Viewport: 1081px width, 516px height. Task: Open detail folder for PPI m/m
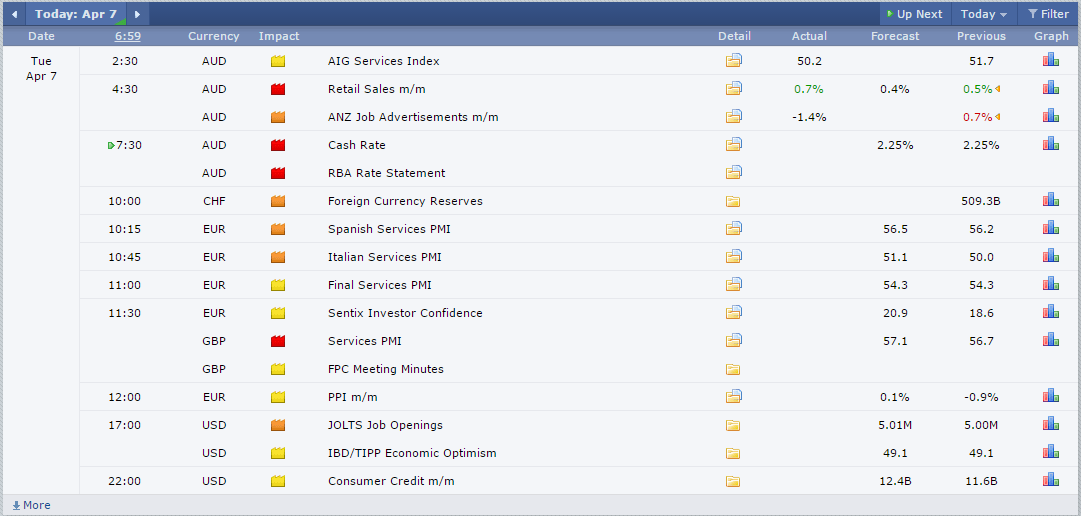[734, 397]
